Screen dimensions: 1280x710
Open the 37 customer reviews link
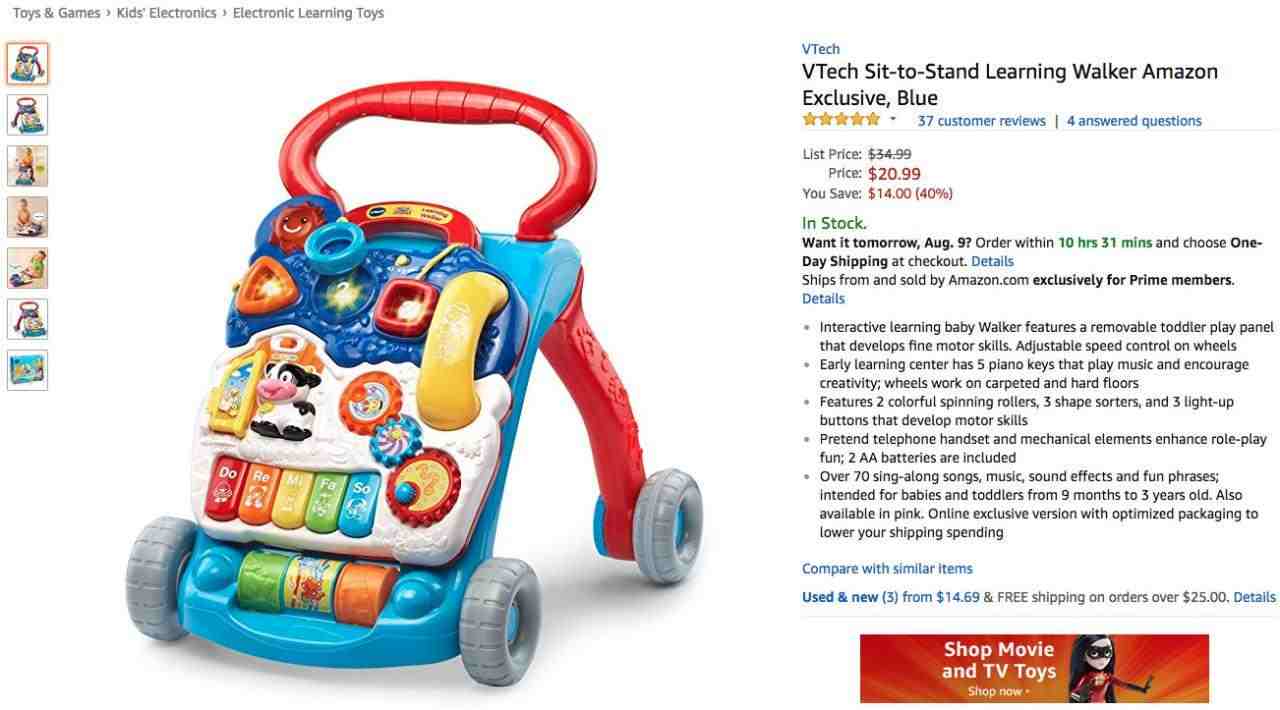pos(981,121)
